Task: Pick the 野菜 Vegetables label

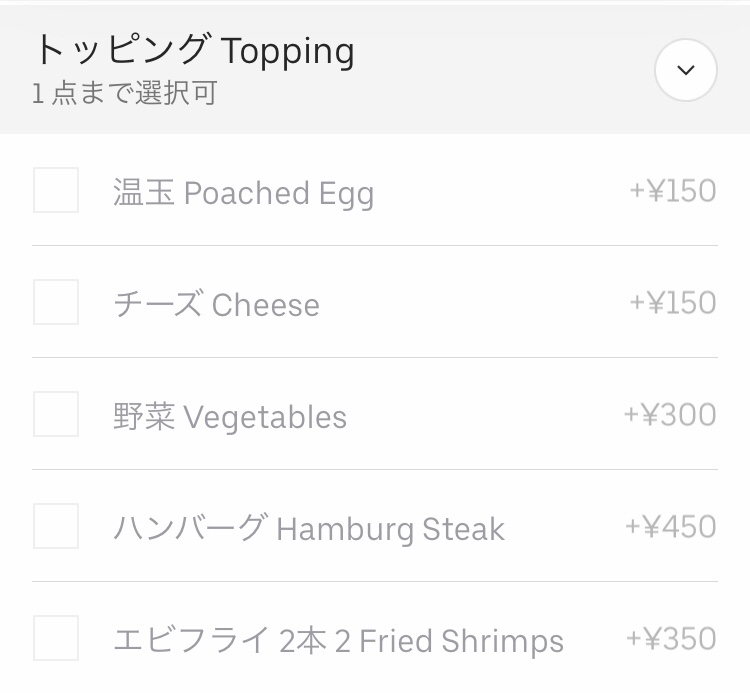Action: click(x=230, y=416)
